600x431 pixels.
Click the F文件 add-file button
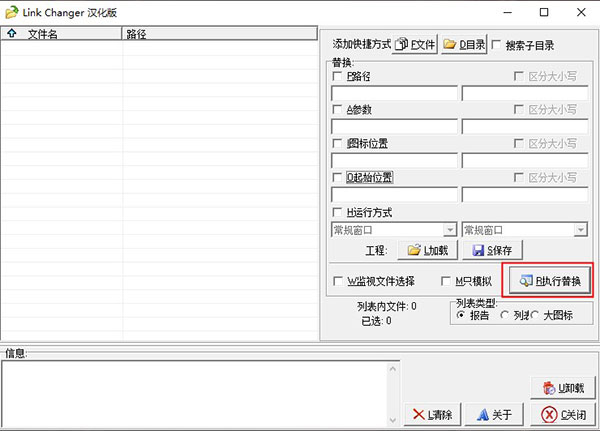[x=415, y=44]
